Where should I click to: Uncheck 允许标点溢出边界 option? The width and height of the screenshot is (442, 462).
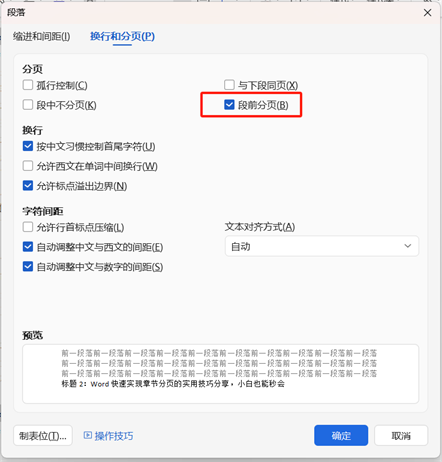[28, 186]
